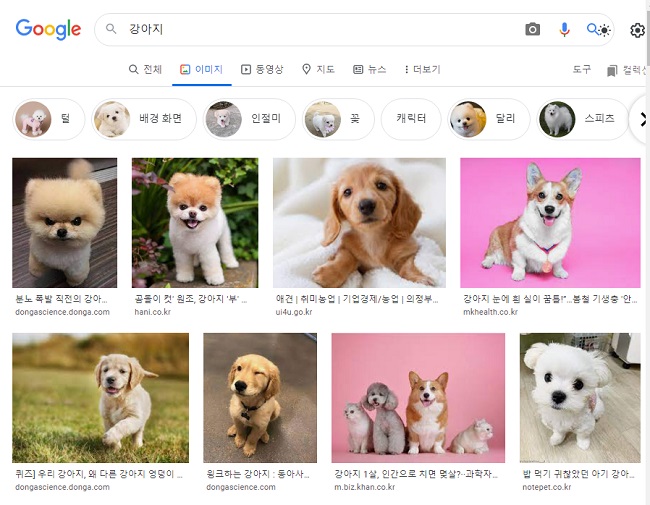Select the 달리 filter chip
The height and width of the screenshot is (505, 650).
489,119
